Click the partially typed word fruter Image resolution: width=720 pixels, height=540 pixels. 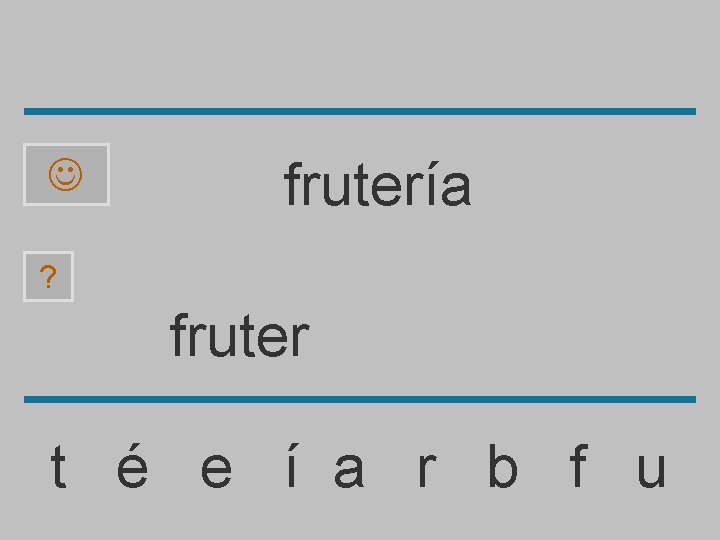(x=240, y=336)
